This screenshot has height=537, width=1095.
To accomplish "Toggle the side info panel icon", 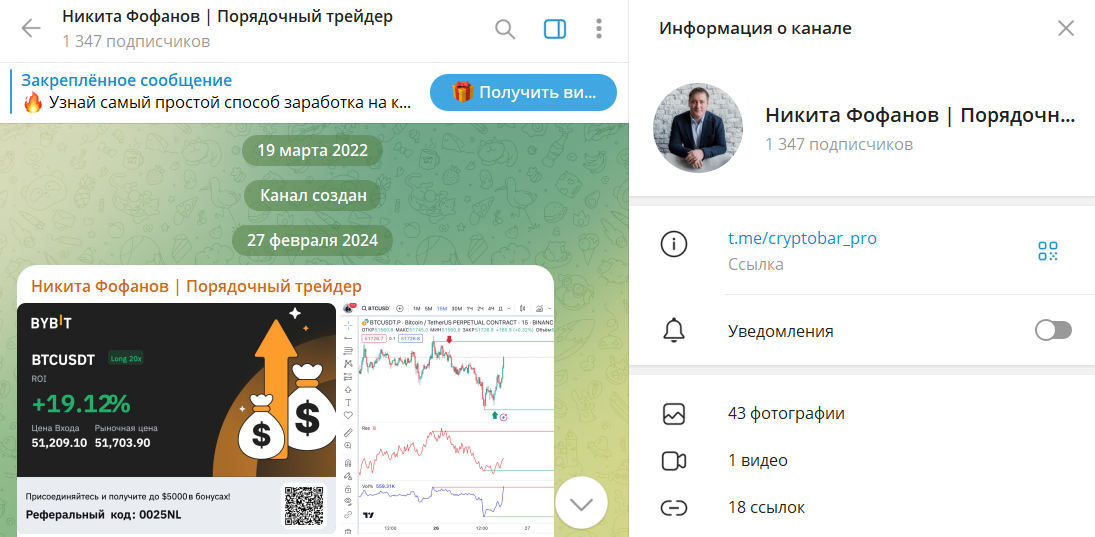I will [554, 29].
